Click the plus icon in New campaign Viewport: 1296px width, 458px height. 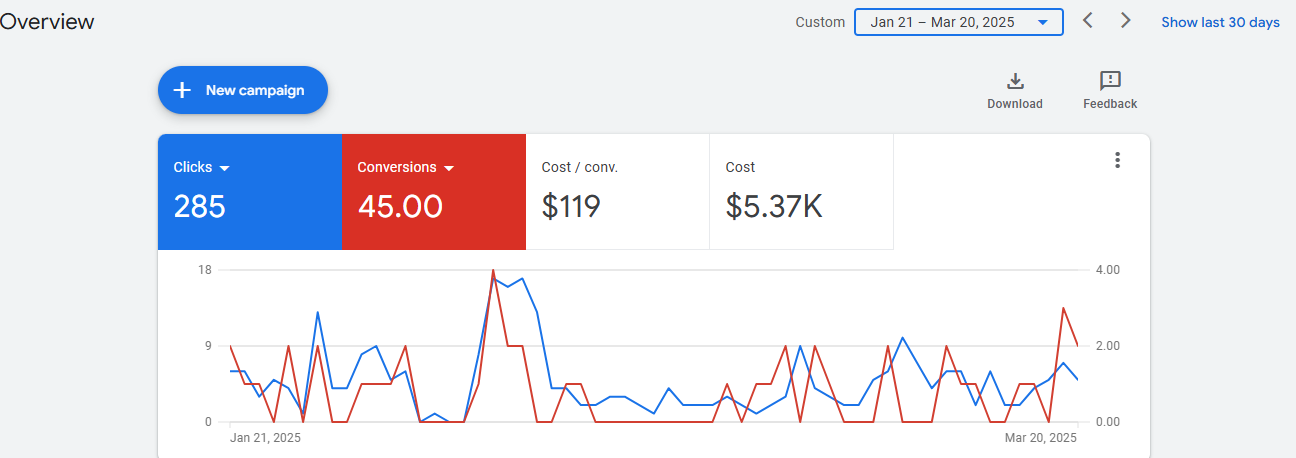tap(182, 90)
